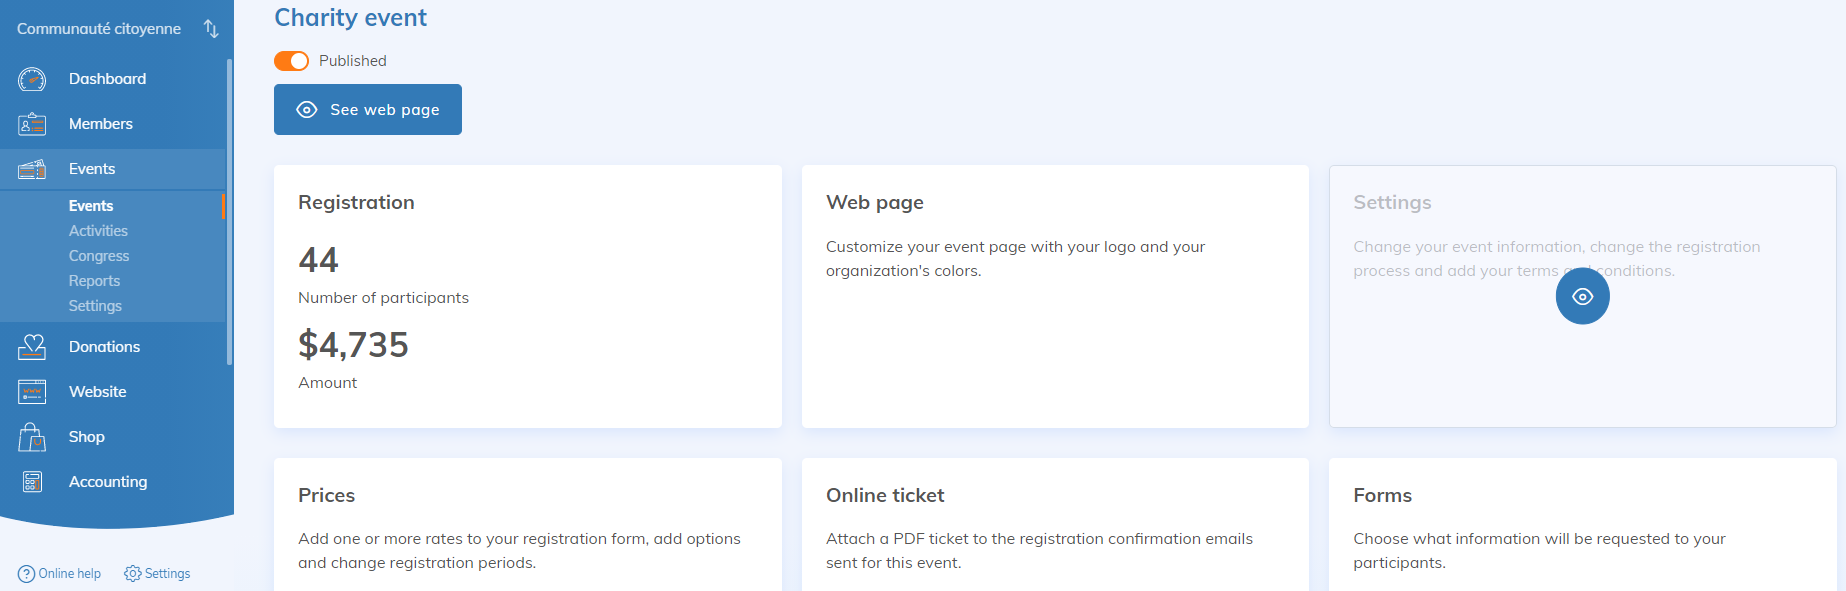Click the Website browser icon
Image resolution: width=1846 pixels, height=591 pixels.
pos(32,392)
